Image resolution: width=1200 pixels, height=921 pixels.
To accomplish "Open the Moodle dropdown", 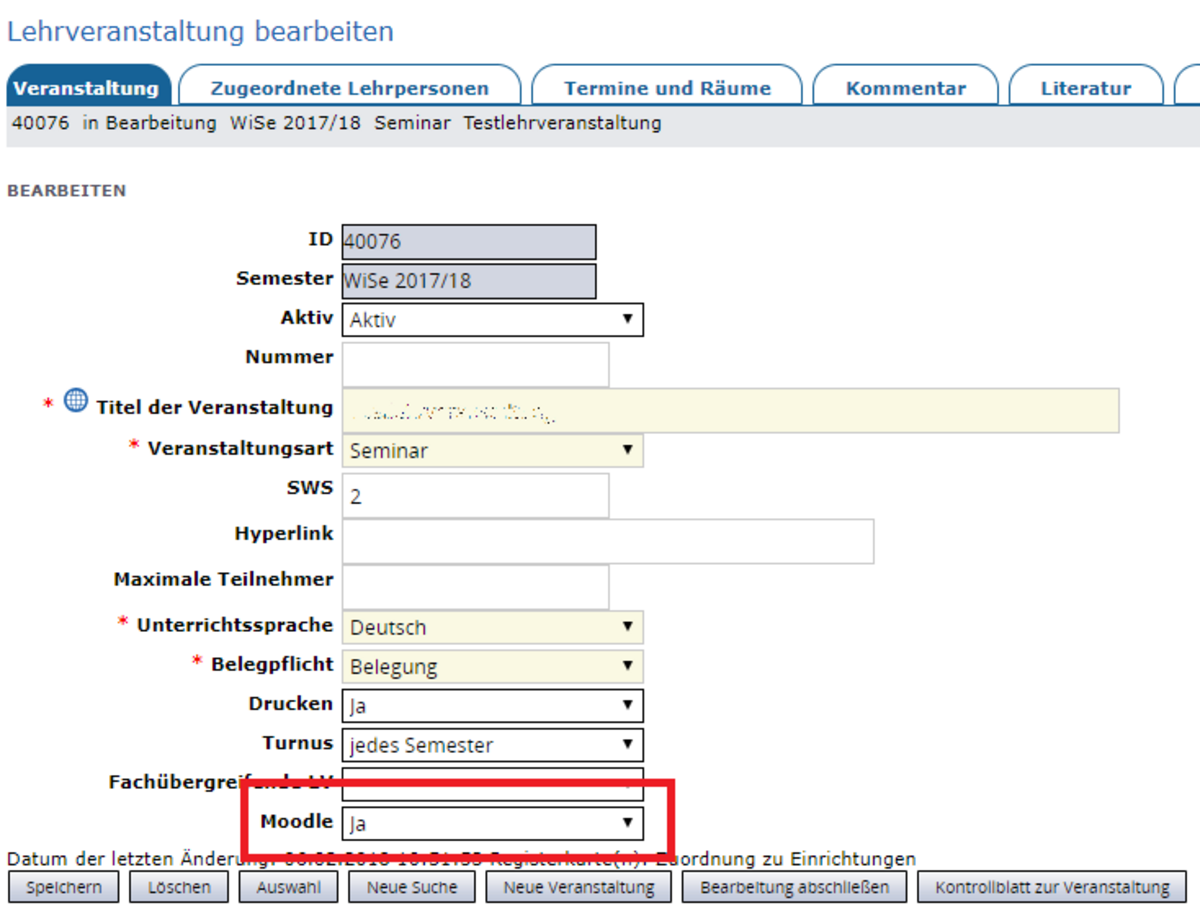I will pos(492,824).
